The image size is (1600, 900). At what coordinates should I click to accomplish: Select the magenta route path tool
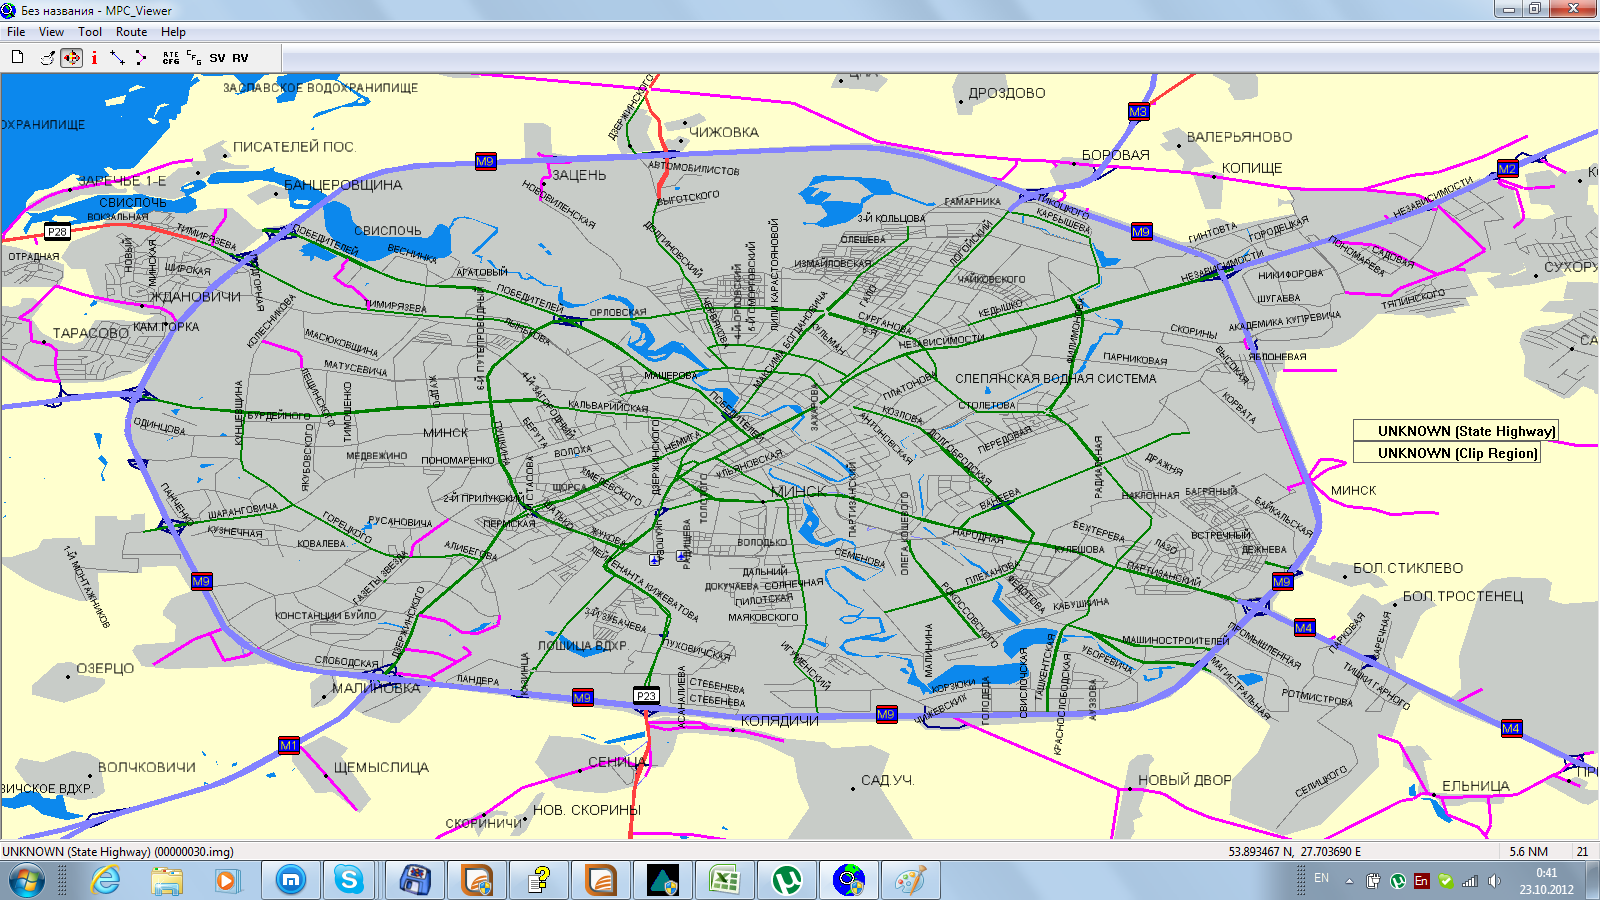tap(141, 58)
